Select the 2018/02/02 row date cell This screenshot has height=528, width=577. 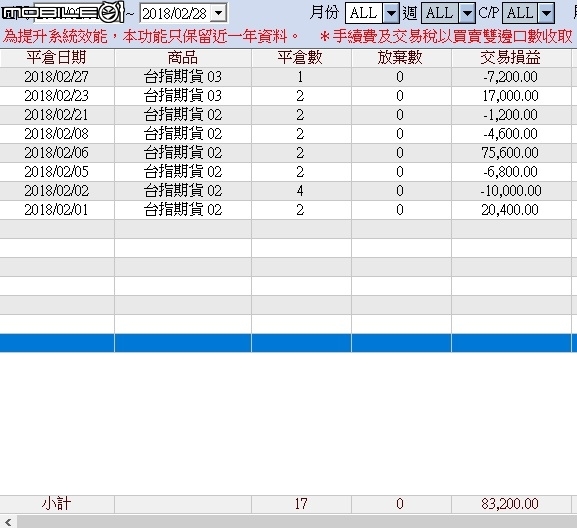coord(57,191)
